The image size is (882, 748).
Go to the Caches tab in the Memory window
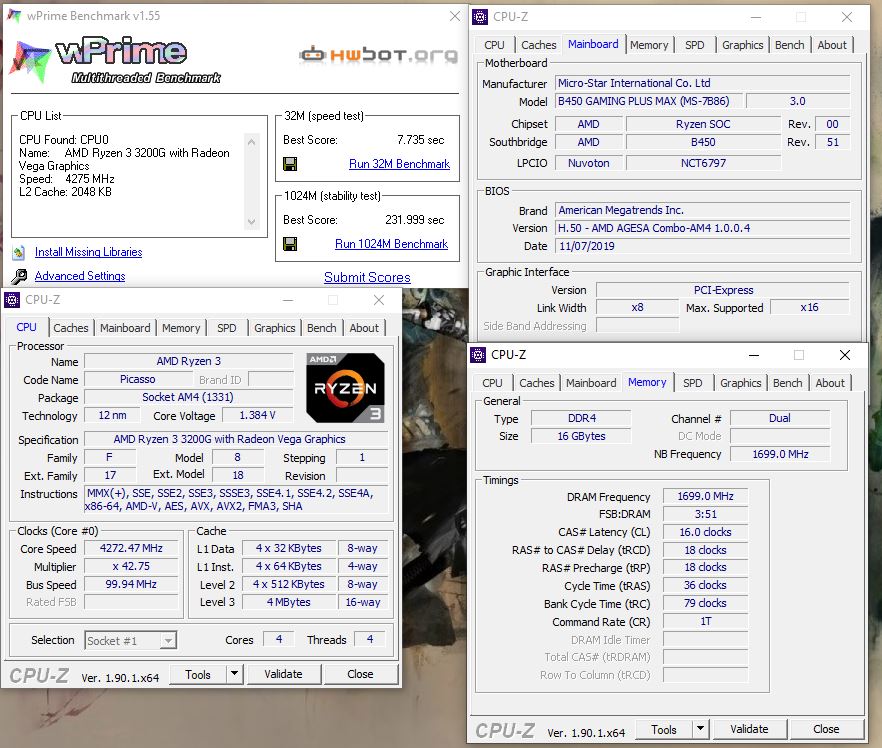point(537,383)
